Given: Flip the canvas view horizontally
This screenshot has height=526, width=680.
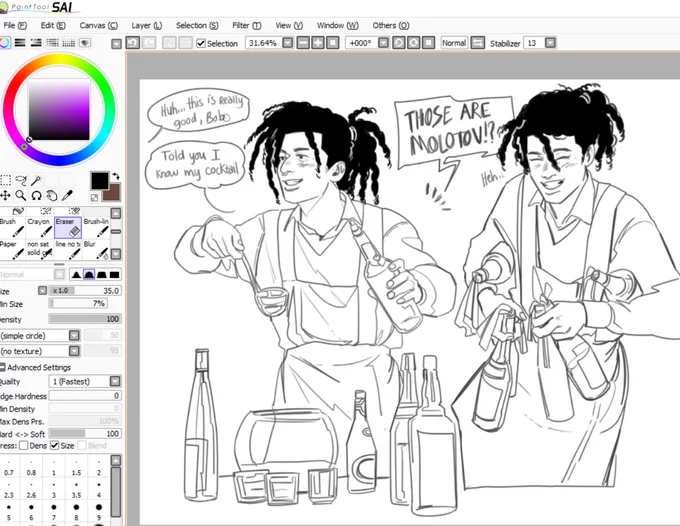Looking at the screenshot, I should pyautogui.click(x=478, y=43).
